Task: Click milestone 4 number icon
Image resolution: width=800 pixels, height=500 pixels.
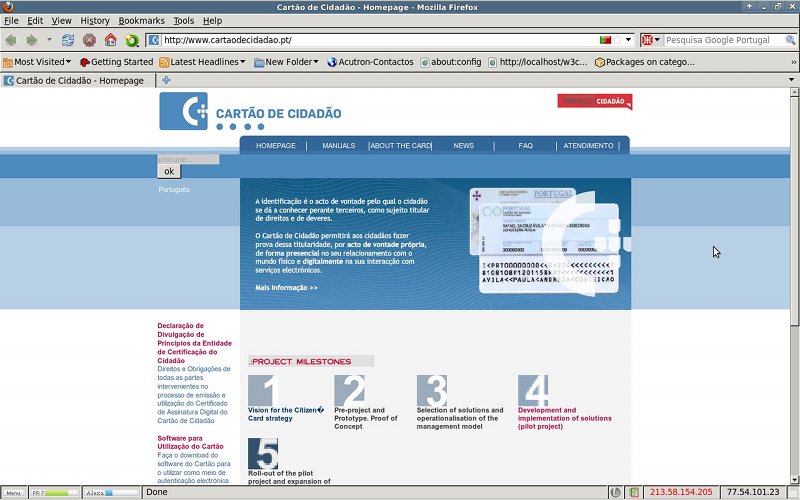Action: [533, 390]
